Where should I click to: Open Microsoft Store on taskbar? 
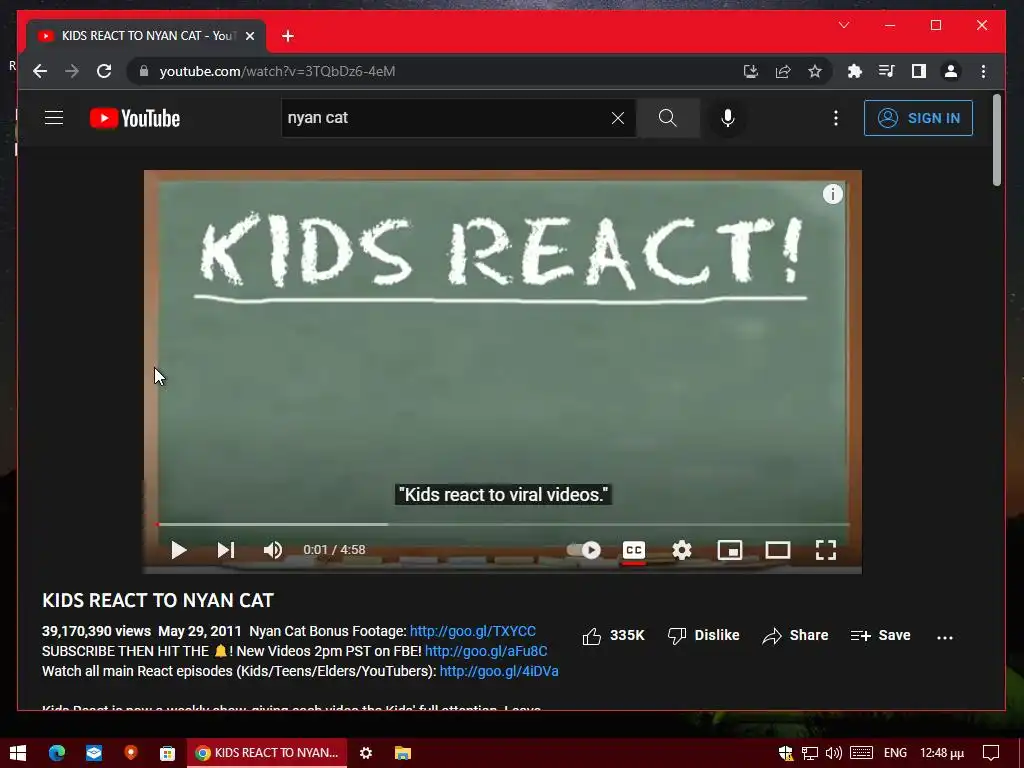tap(167, 753)
